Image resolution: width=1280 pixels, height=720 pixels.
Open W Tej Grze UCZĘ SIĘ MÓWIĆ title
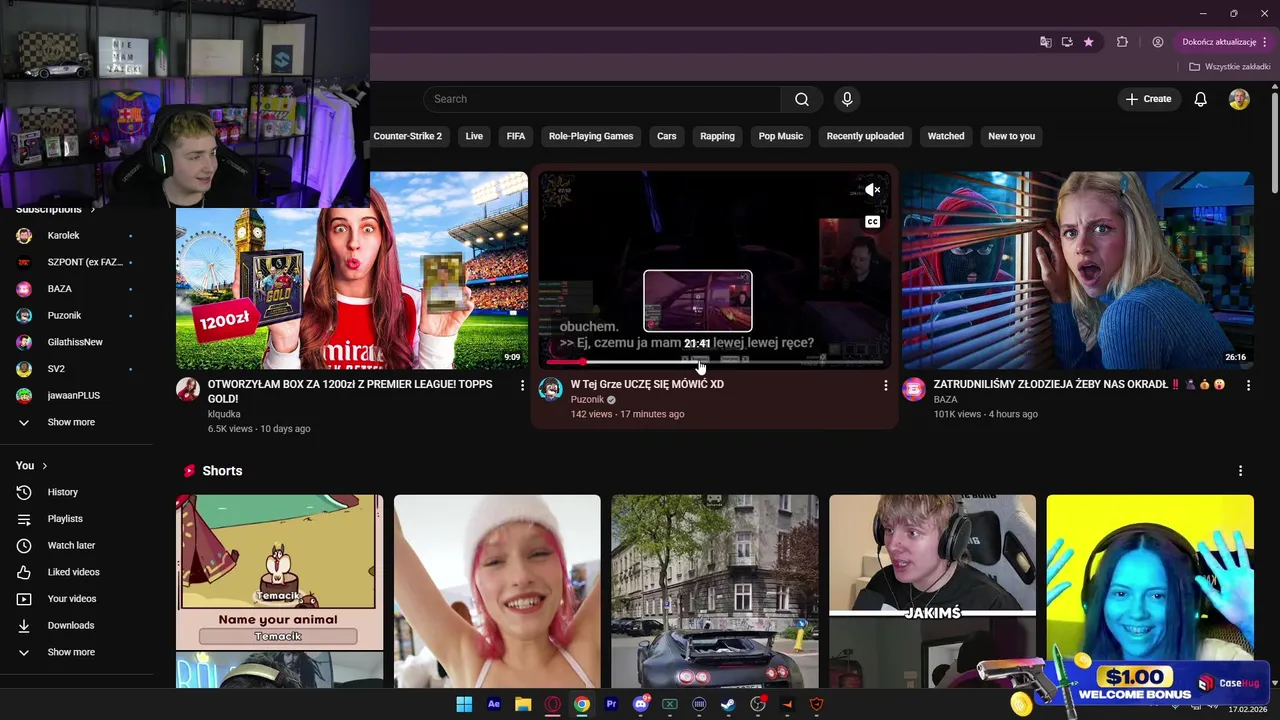coord(647,384)
